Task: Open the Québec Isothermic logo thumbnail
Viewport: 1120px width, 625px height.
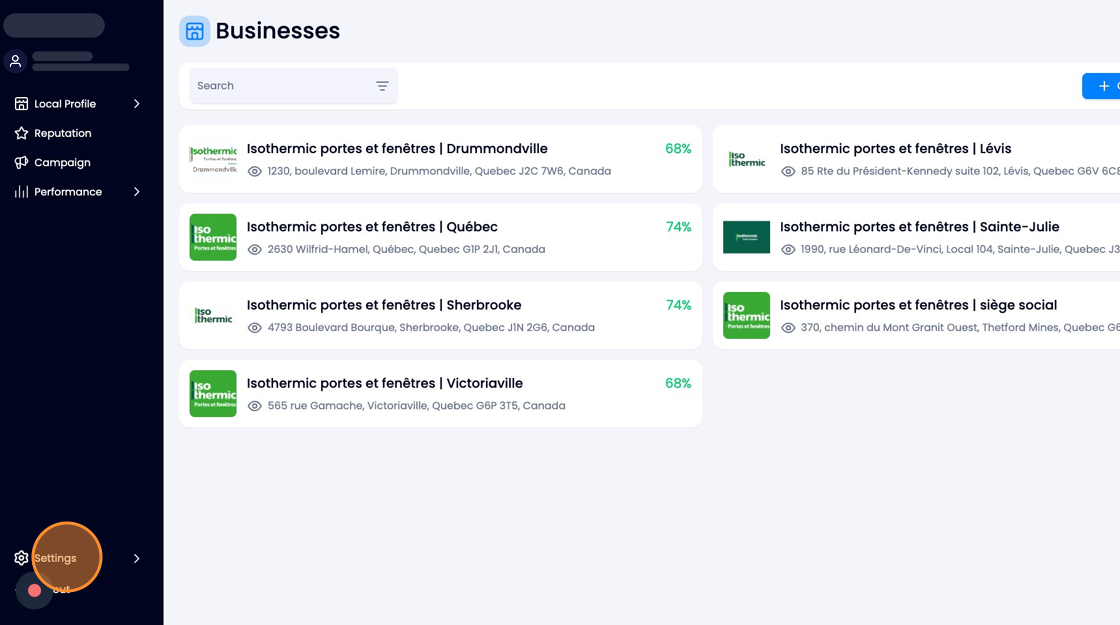Action: pos(213,237)
